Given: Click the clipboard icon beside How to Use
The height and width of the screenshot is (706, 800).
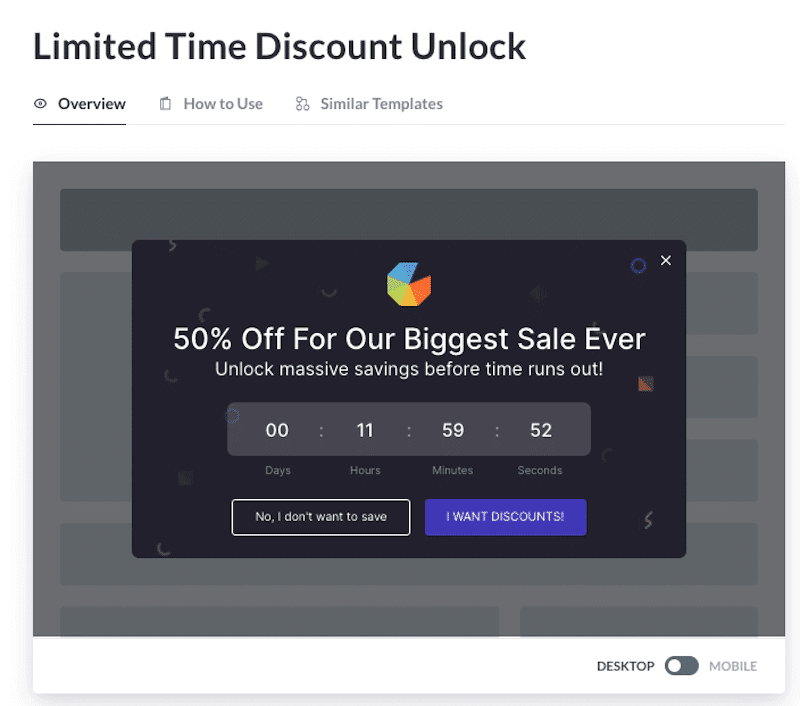Looking at the screenshot, I should coord(166,104).
